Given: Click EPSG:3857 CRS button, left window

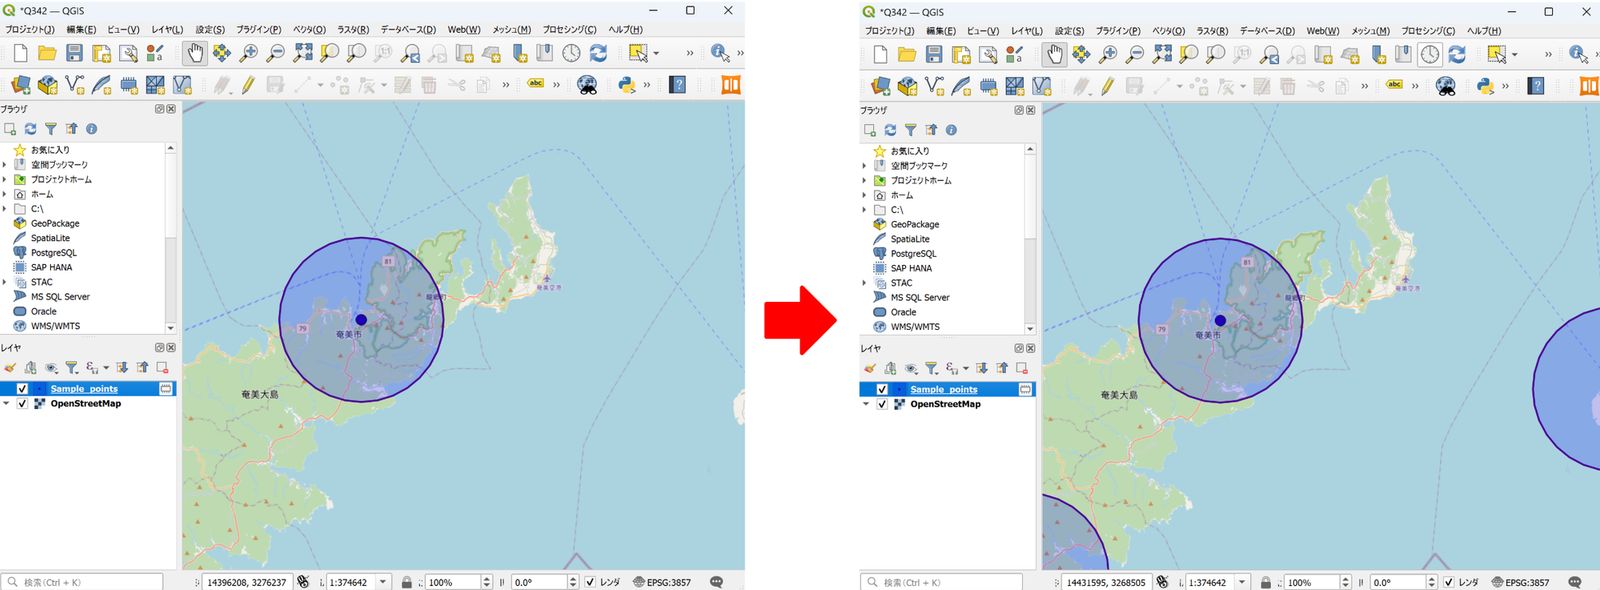Looking at the screenshot, I should 662,582.
